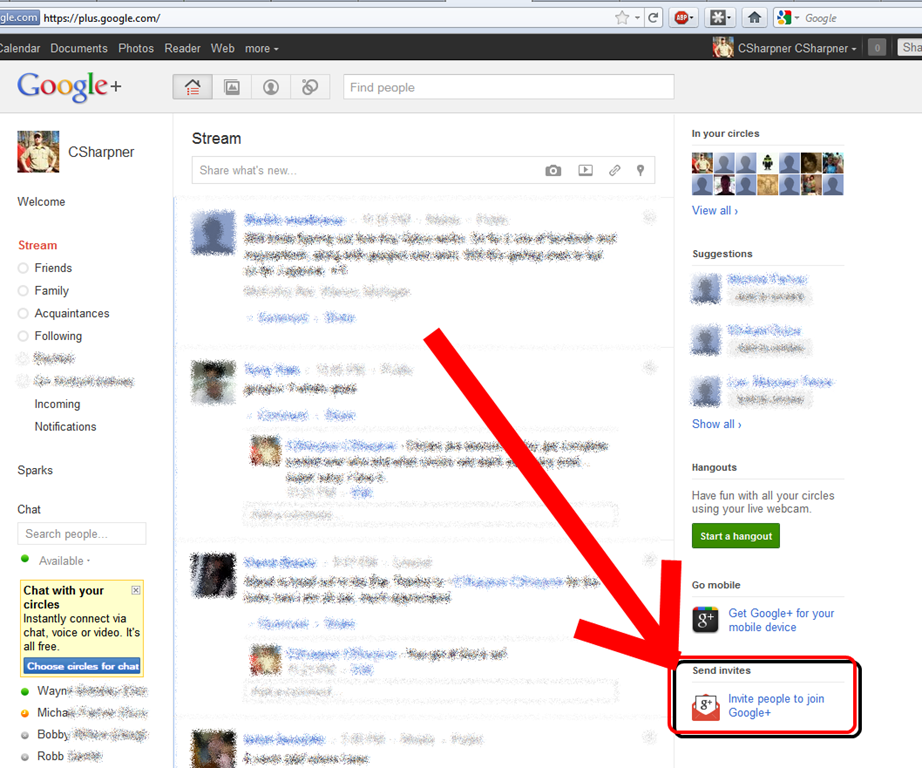This screenshot has height=768, width=922.
Task: Open Incoming in the left sidebar
Action: 57,404
